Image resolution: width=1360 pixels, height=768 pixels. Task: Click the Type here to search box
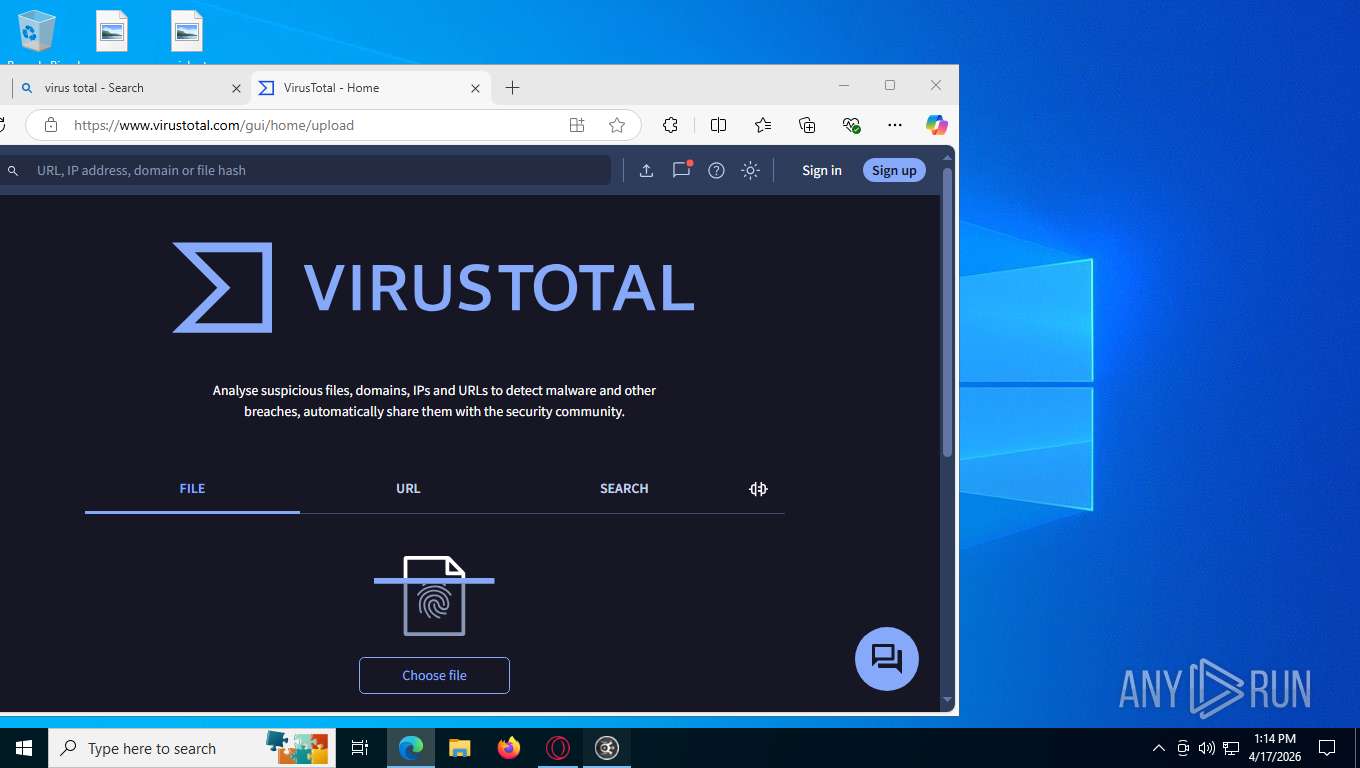point(192,748)
